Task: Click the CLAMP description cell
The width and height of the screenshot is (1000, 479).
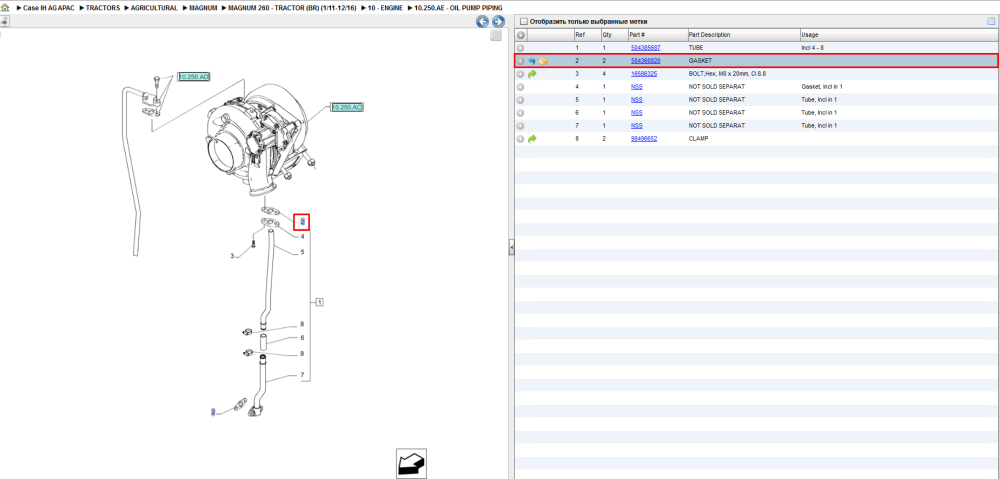Action: (x=699, y=138)
